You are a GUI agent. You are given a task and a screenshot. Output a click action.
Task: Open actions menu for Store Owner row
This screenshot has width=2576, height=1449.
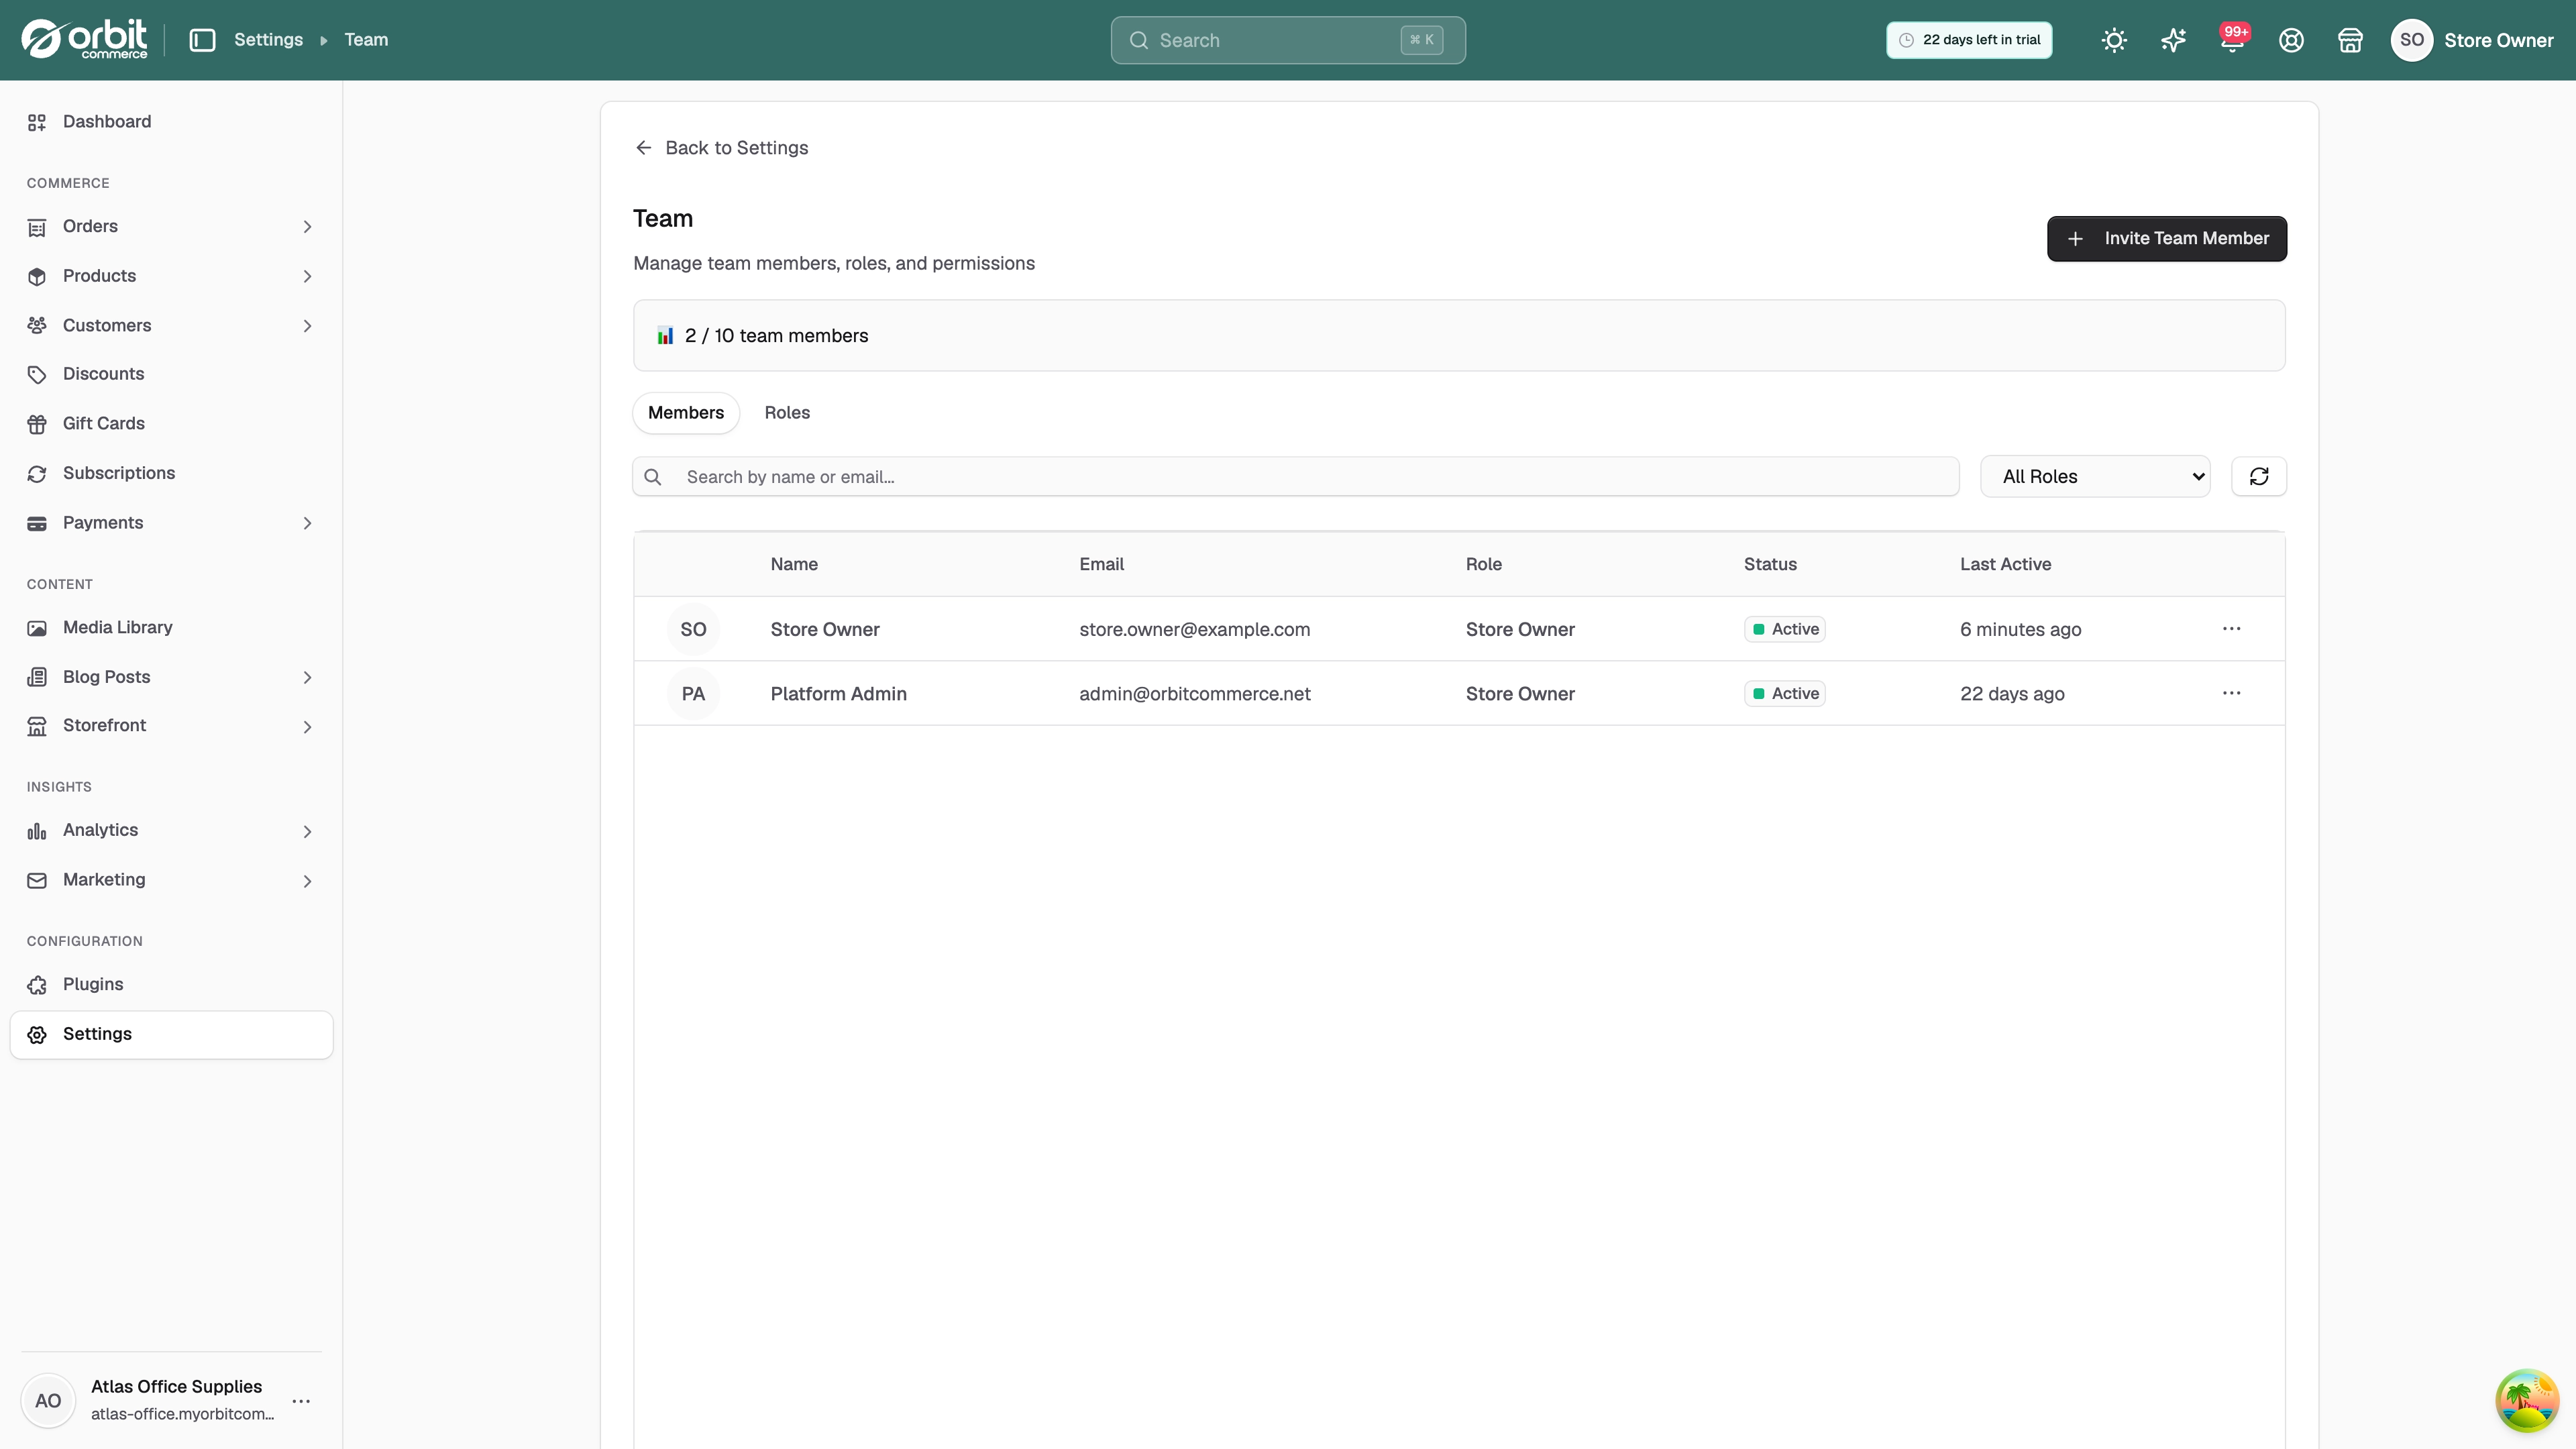(2231, 628)
